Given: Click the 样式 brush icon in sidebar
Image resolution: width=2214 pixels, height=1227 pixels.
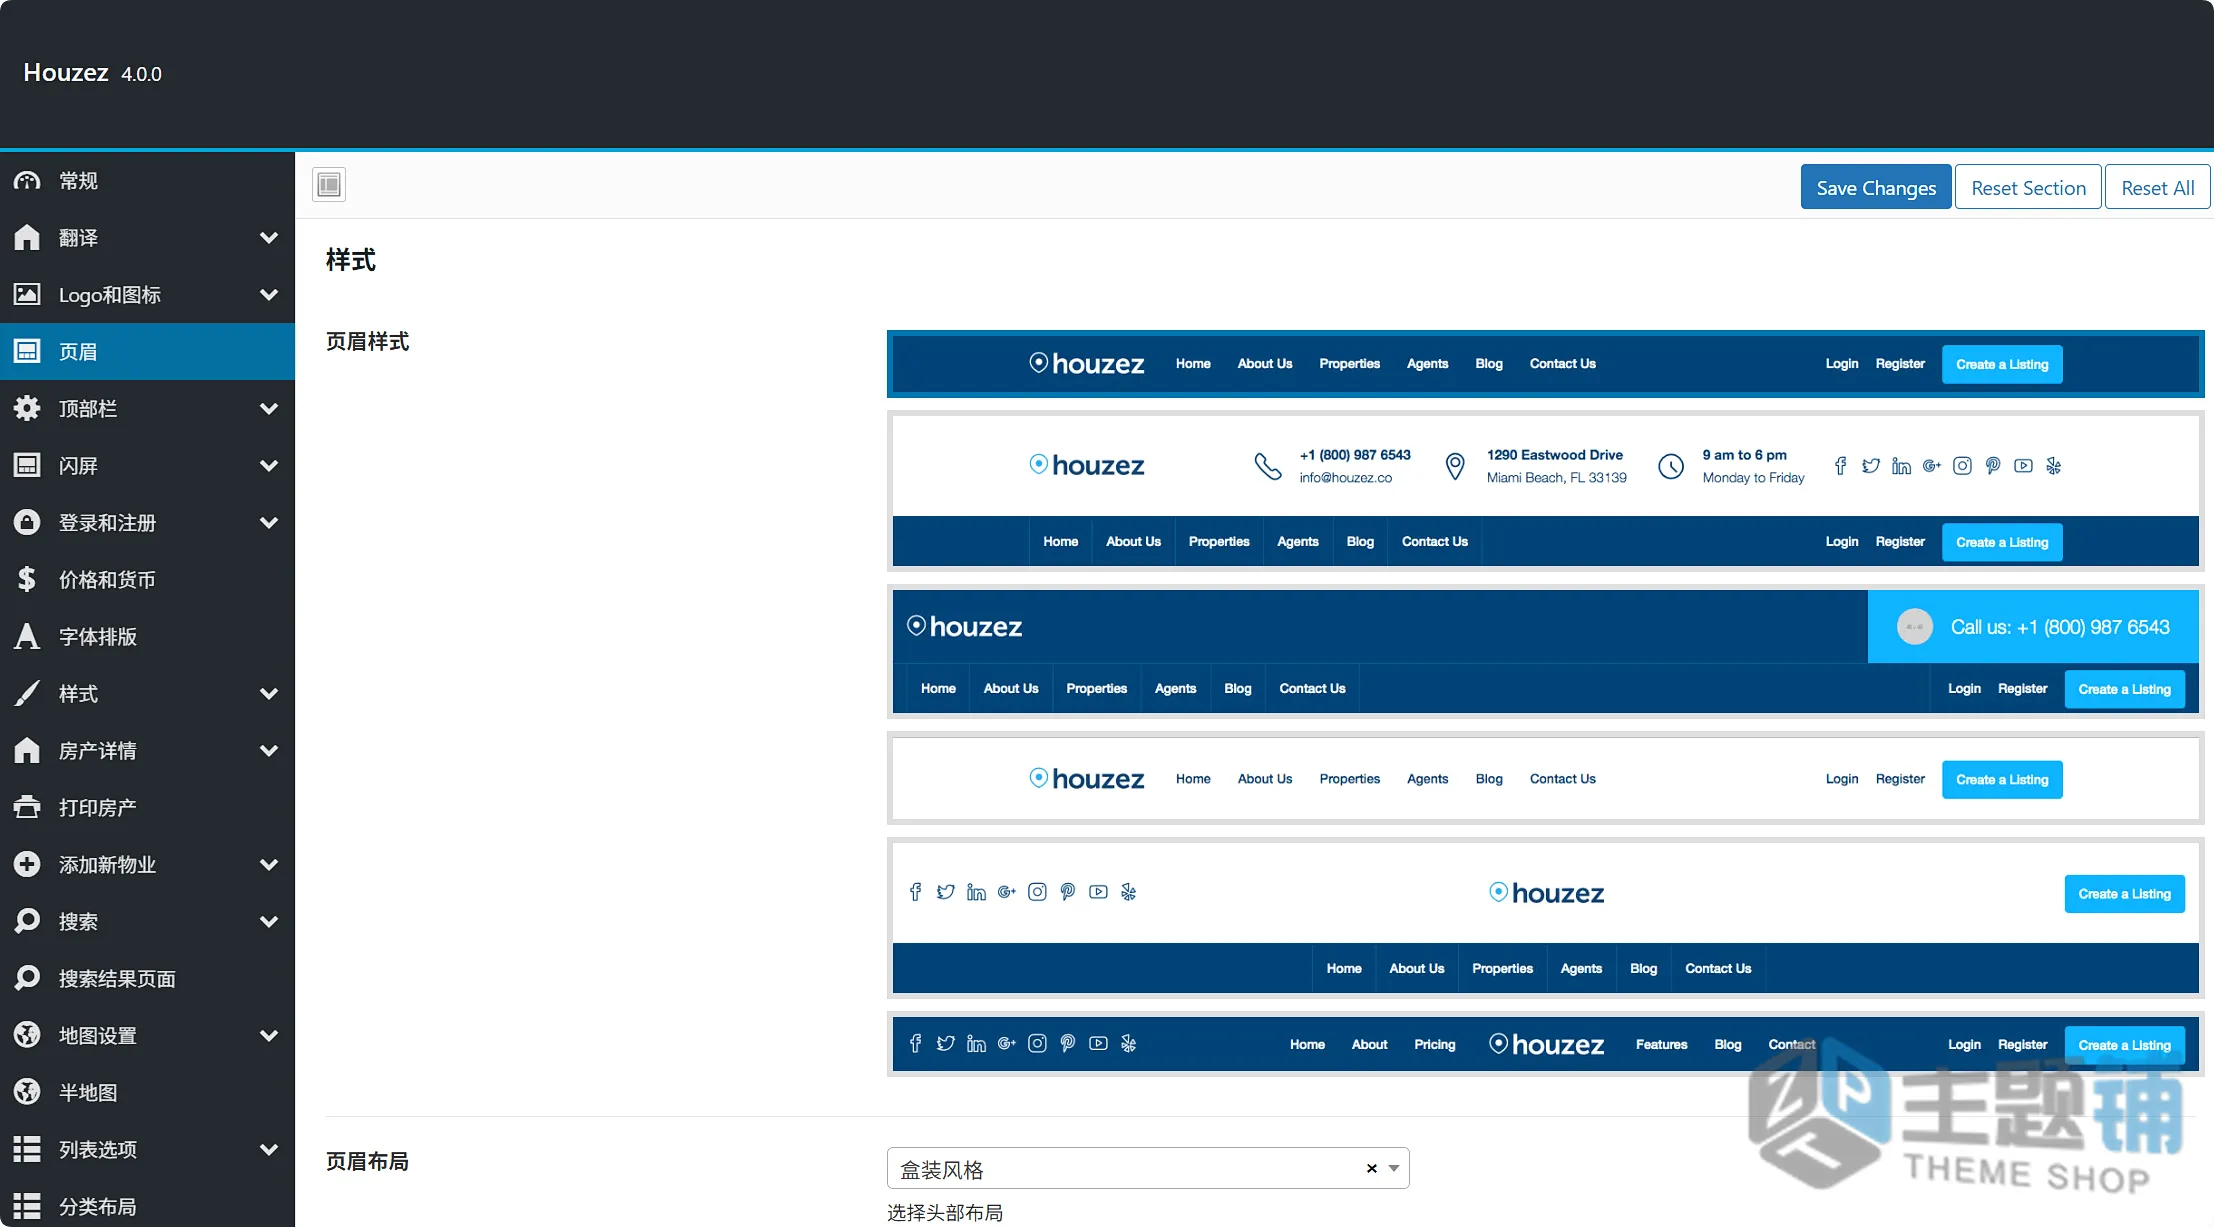Looking at the screenshot, I should click(x=27, y=694).
